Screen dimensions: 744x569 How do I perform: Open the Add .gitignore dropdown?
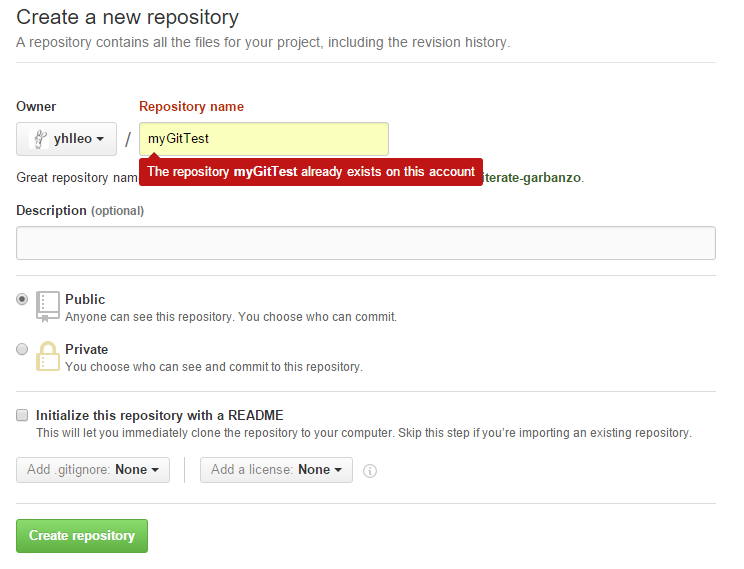93,470
